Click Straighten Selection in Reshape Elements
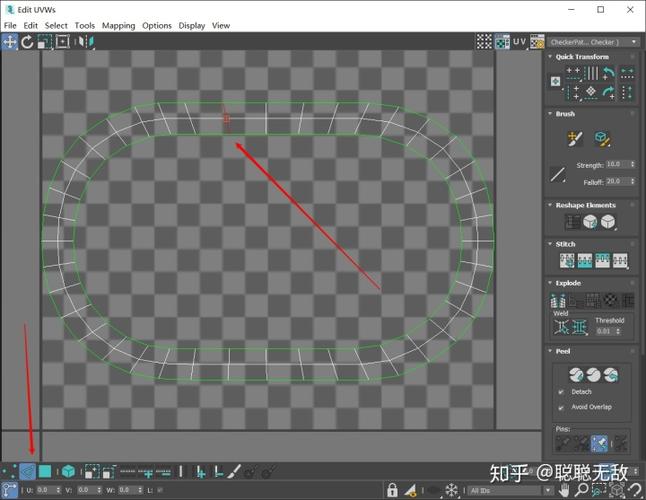This screenshot has width=646, height=500. coord(573,222)
